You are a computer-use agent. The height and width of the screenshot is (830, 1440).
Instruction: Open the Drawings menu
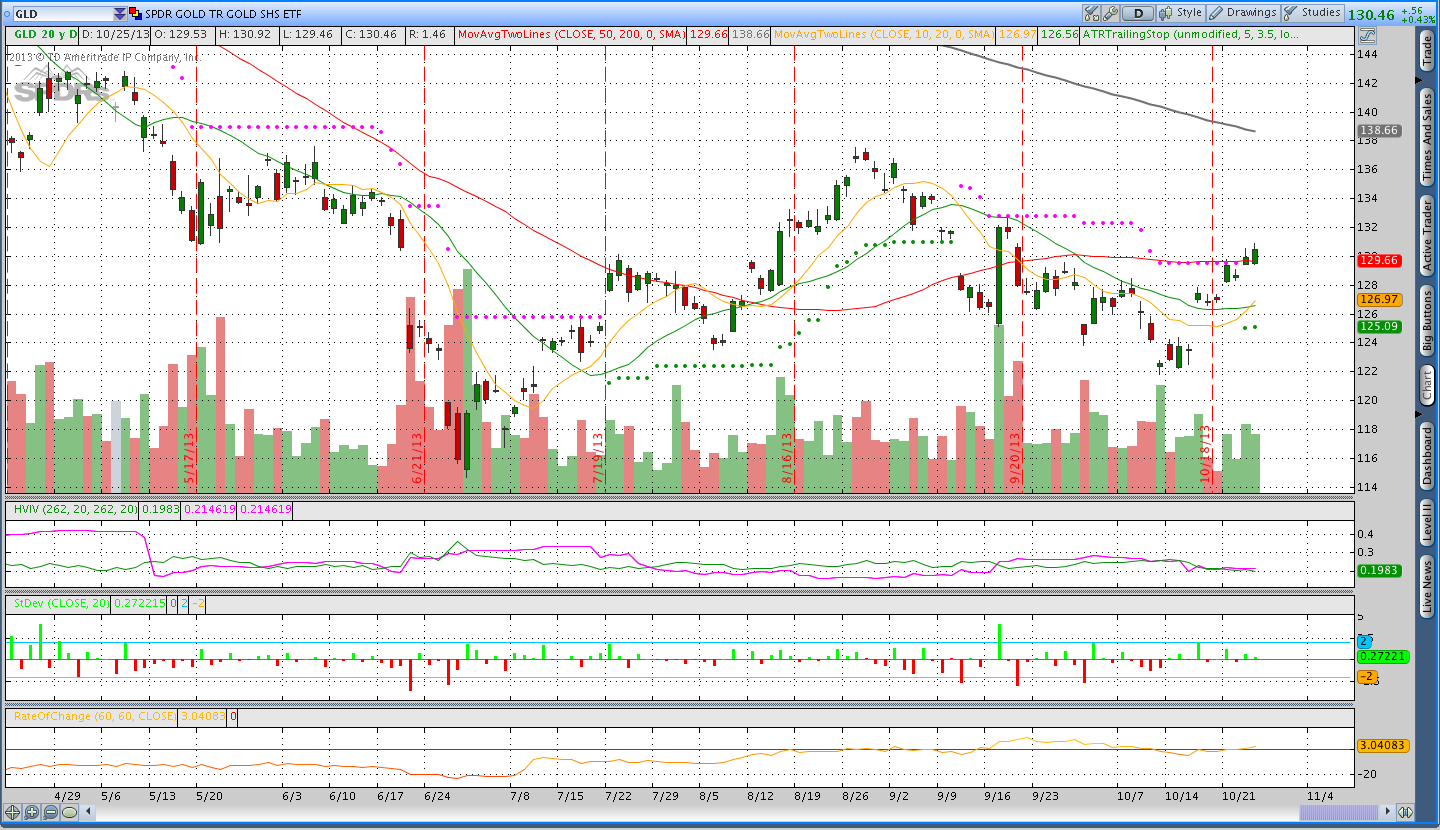click(x=1243, y=13)
